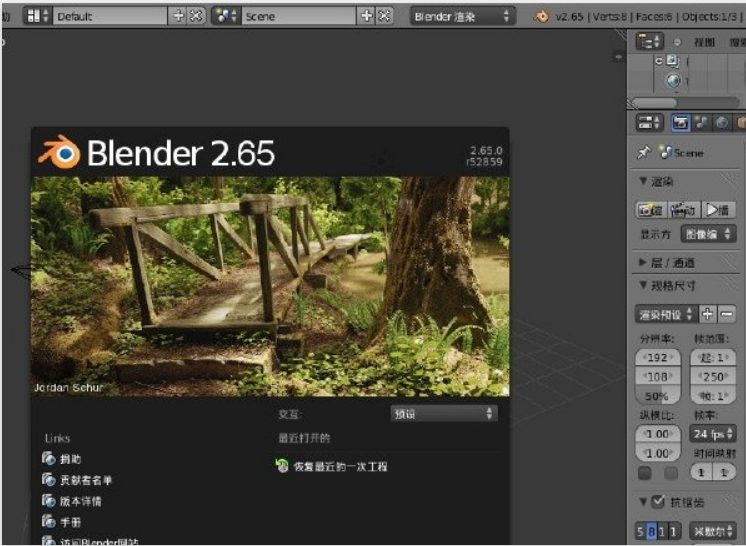Collapse the 抗锯齿 panel triangle
Screen dimensions: 746x546
[x=643, y=501]
